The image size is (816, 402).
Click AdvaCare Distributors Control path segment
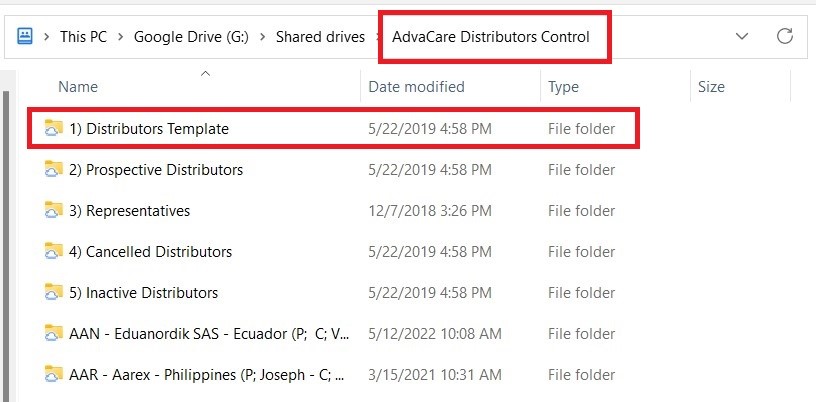click(491, 37)
